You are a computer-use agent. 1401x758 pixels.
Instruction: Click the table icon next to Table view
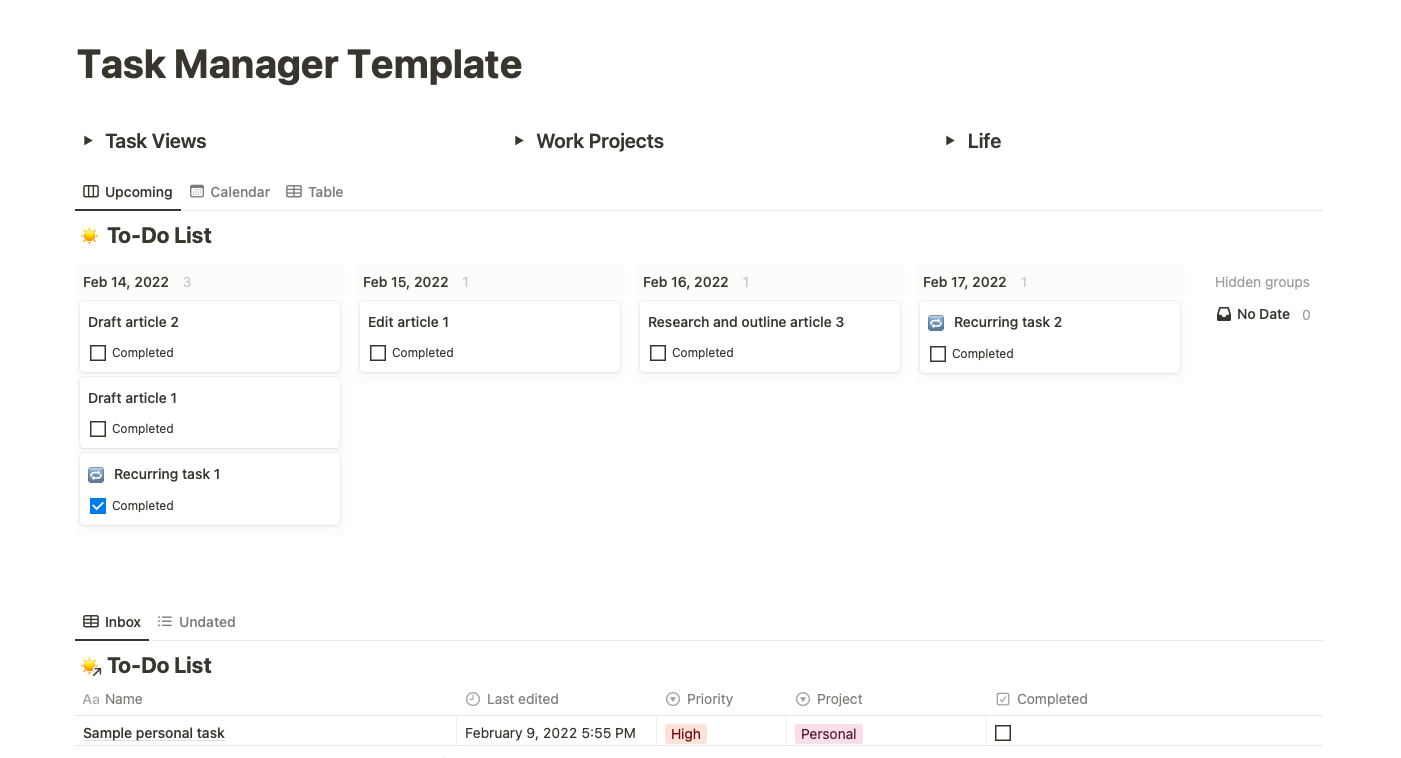(293, 191)
